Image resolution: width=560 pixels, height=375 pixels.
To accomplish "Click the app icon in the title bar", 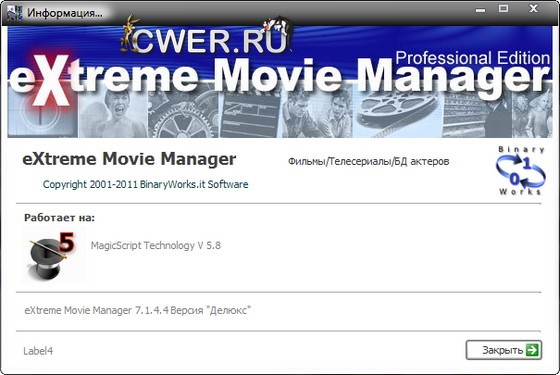I will point(14,12).
